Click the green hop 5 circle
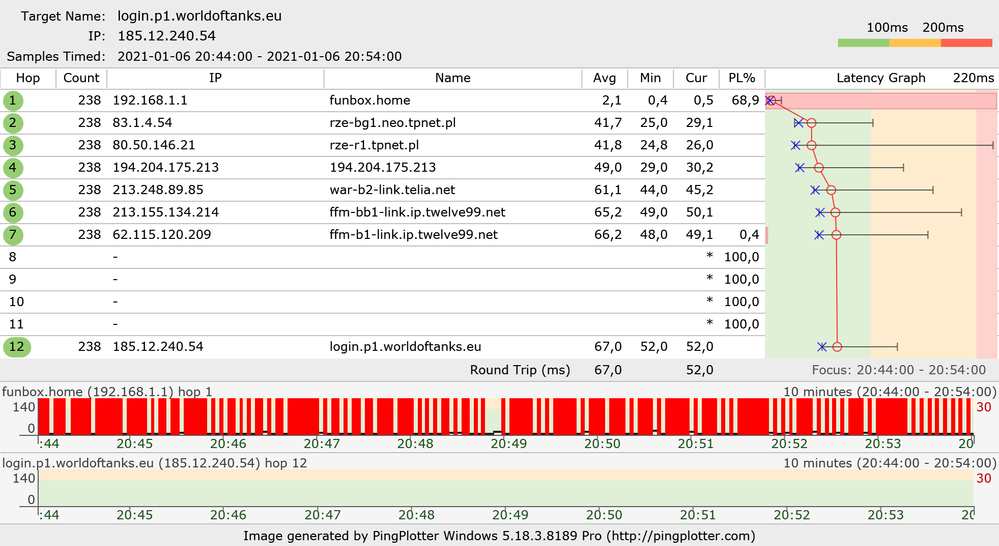Screen dimensions: 999x546 pos(13,190)
